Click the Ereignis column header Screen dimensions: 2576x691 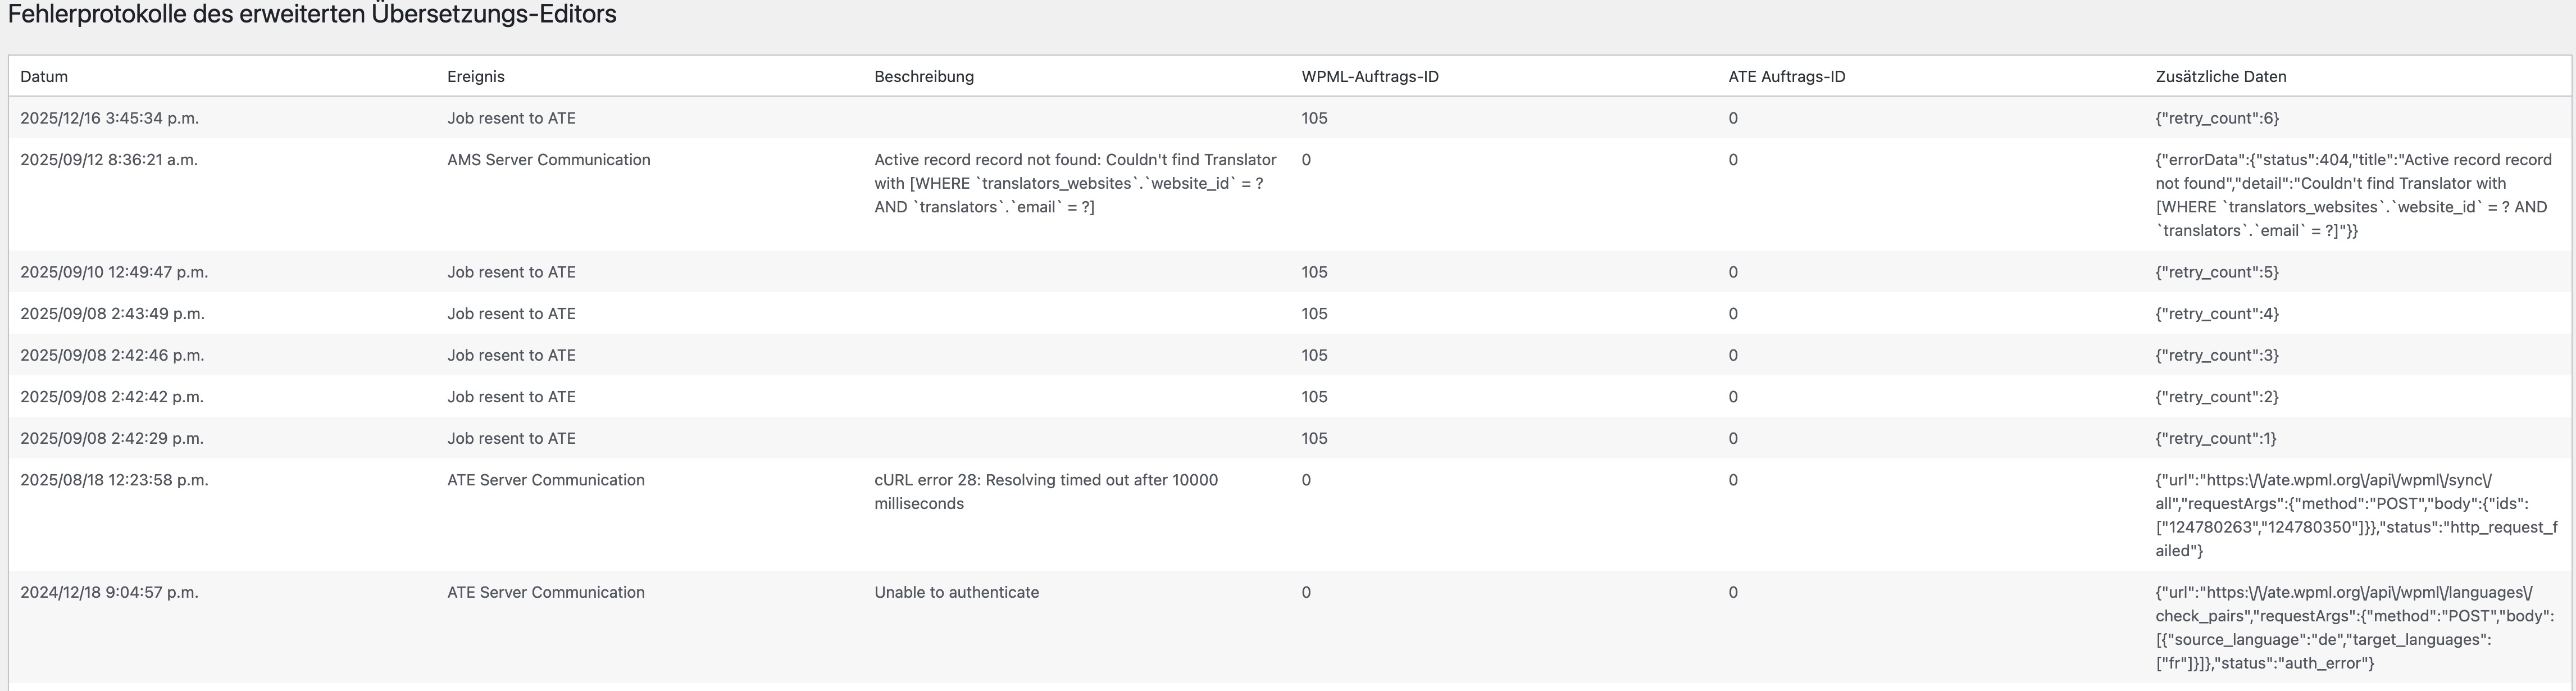476,77
